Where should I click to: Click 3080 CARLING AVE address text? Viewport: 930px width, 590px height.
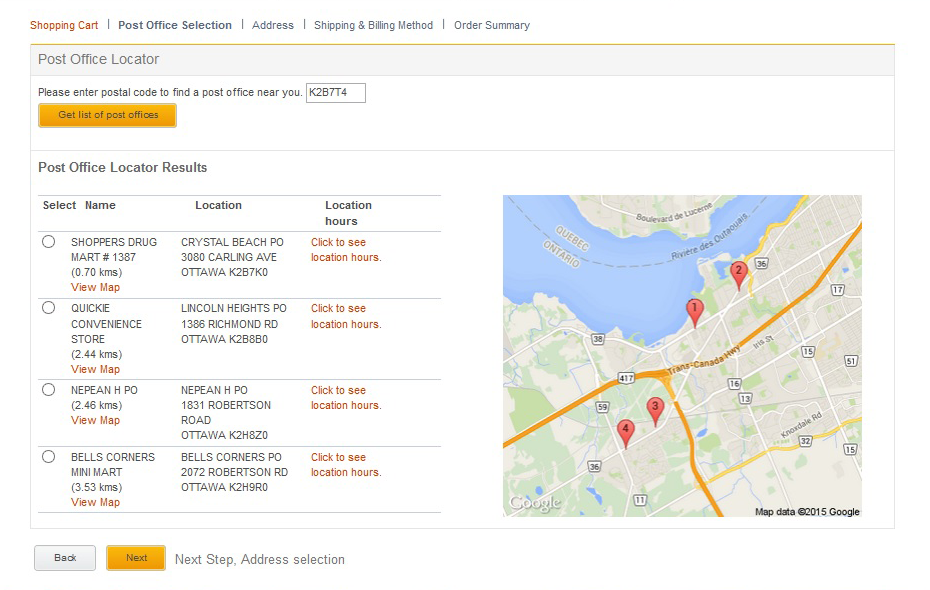click(229, 257)
